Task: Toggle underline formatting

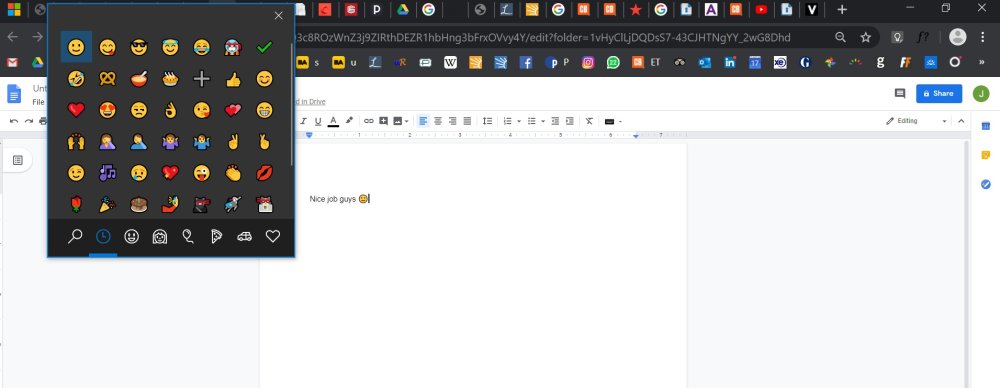Action: (318, 121)
